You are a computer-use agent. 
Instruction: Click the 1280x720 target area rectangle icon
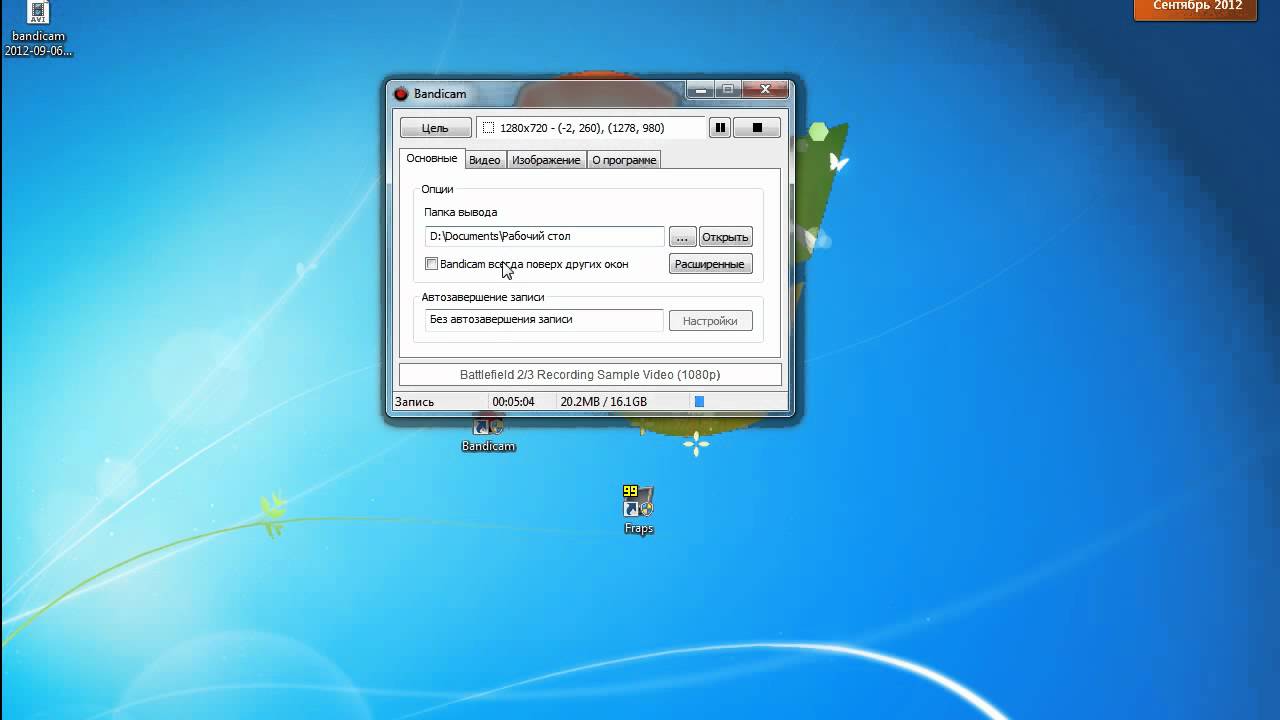pyautogui.click(x=489, y=128)
